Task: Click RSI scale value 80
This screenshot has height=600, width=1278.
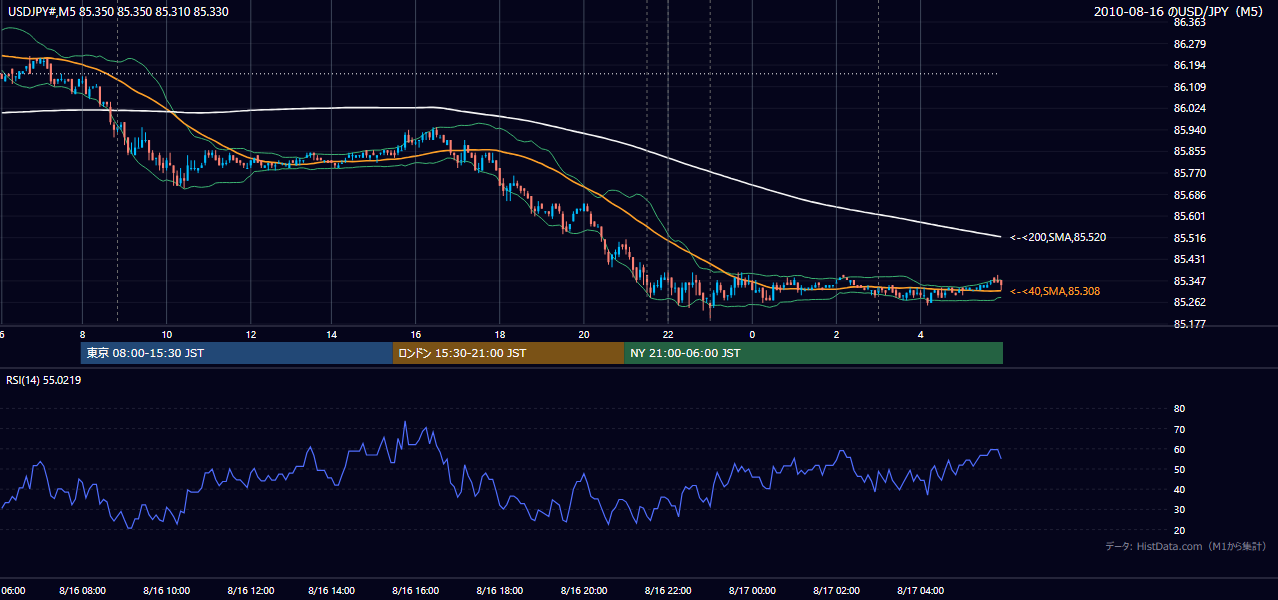Action: (1179, 409)
